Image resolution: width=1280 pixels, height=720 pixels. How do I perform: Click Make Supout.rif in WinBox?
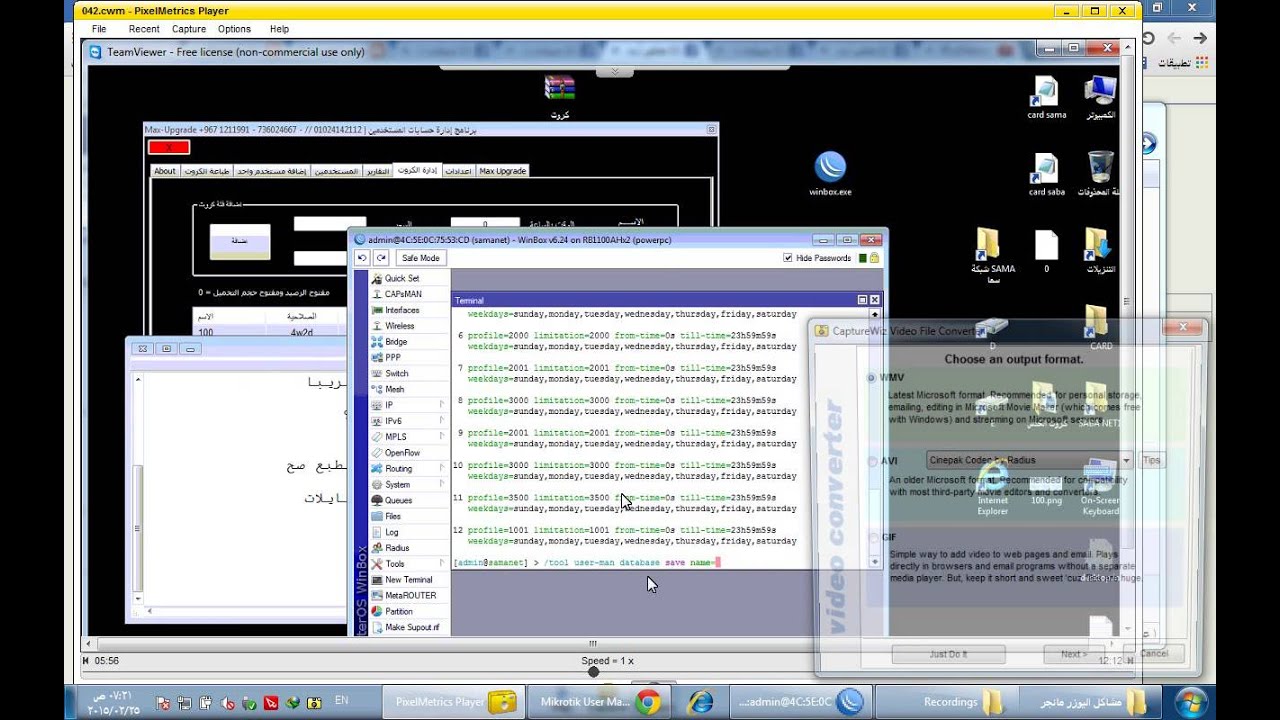[411, 627]
